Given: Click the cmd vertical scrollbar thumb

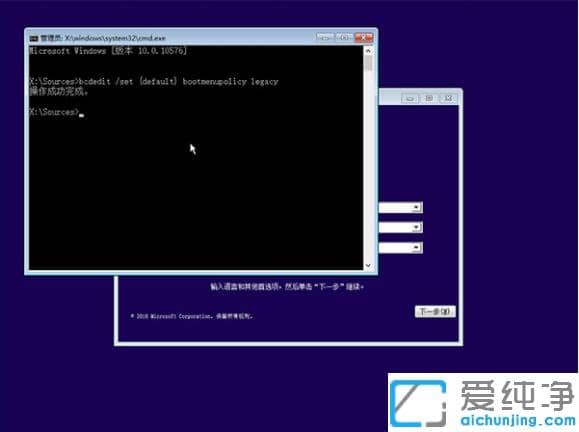Looking at the screenshot, I should pyautogui.click(x=368, y=64).
